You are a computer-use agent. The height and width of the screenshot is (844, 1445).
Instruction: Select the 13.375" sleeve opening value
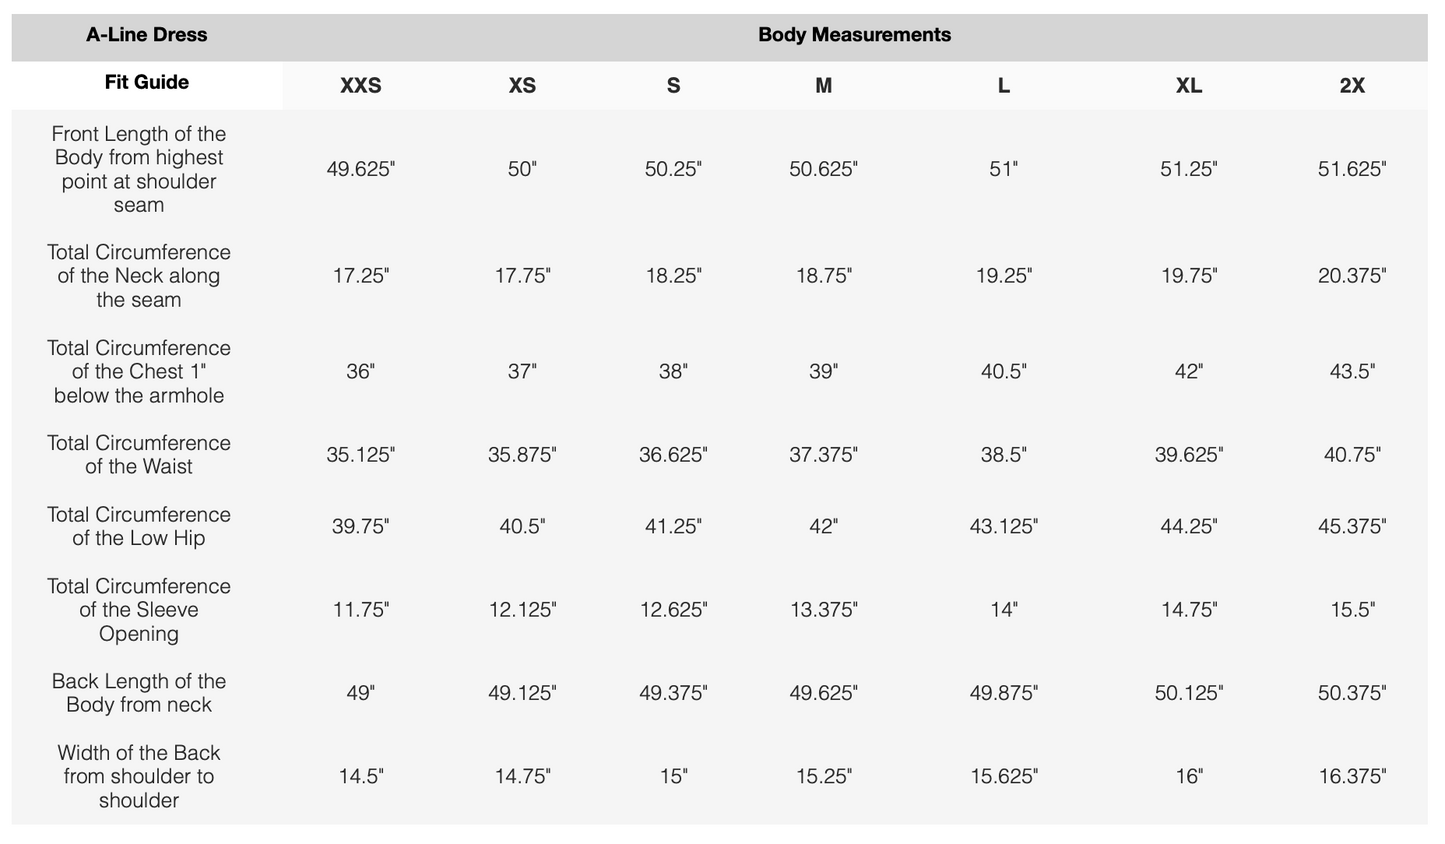coord(823,610)
